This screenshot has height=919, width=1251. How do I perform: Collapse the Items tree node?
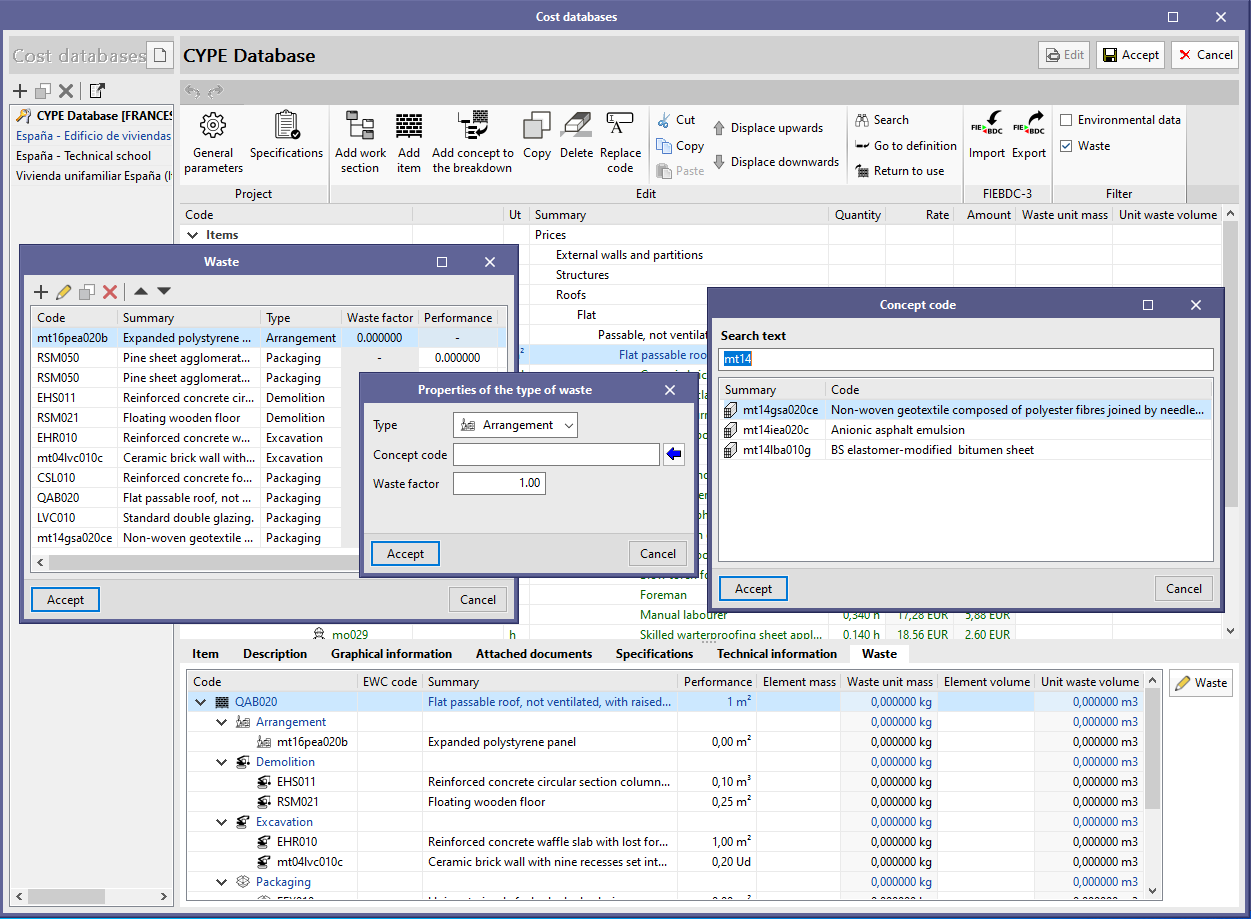point(192,235)
